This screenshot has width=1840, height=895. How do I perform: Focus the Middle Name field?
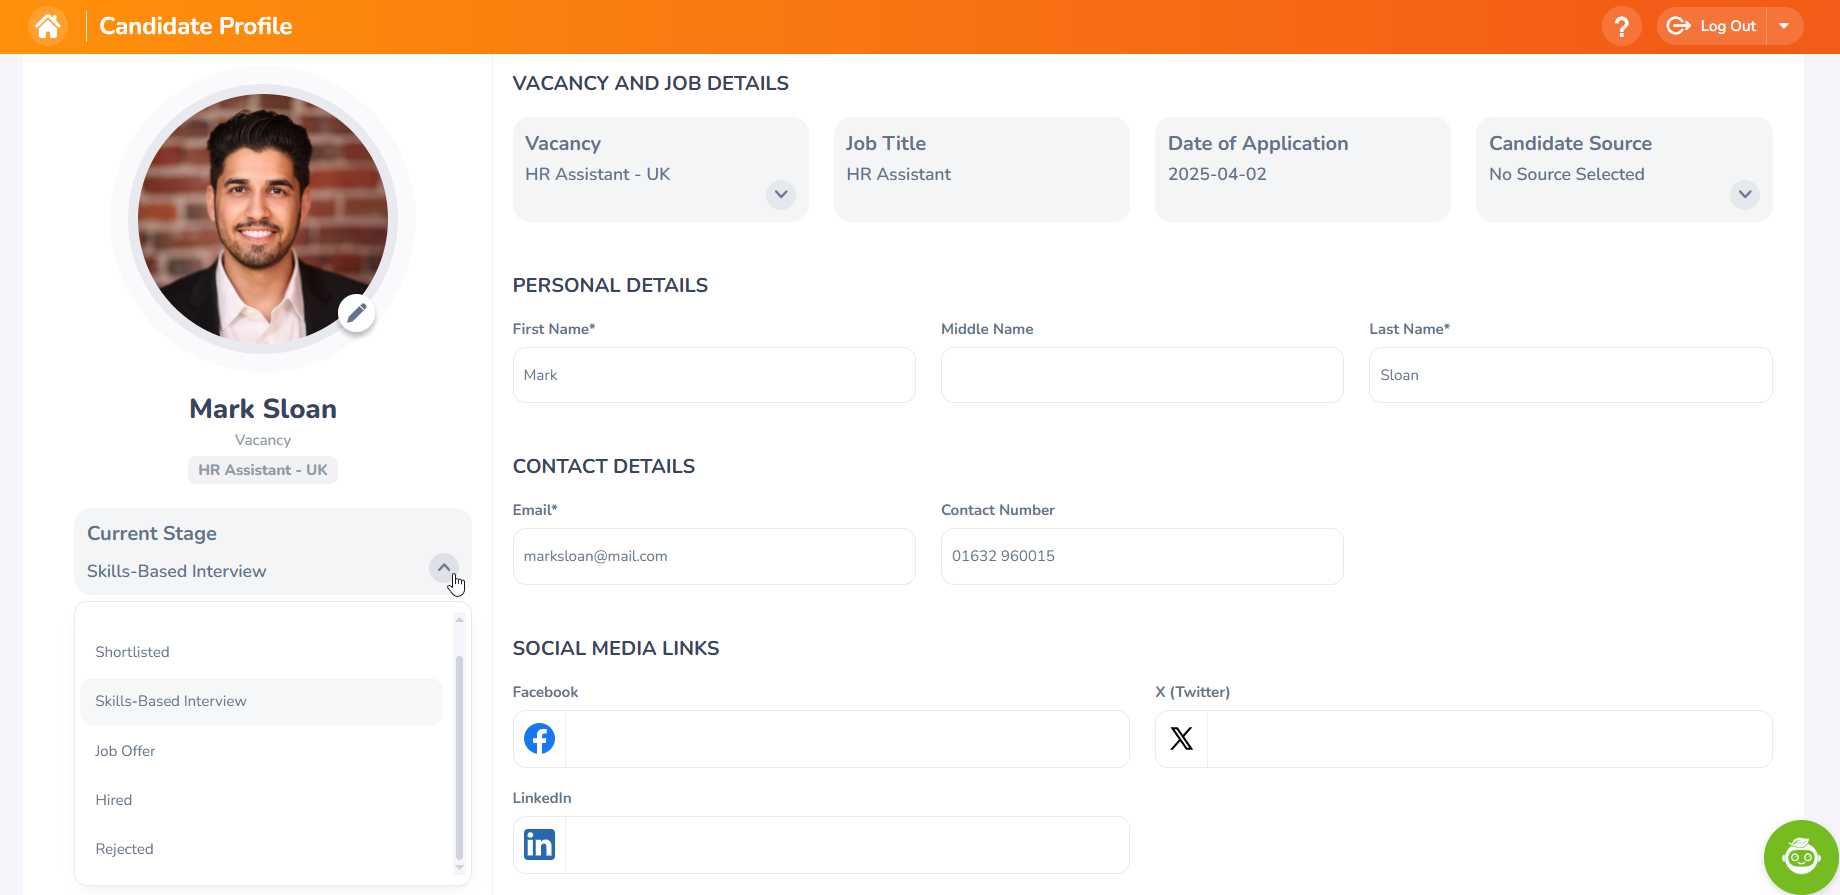pyautogui.click(x=1141, y=375)
